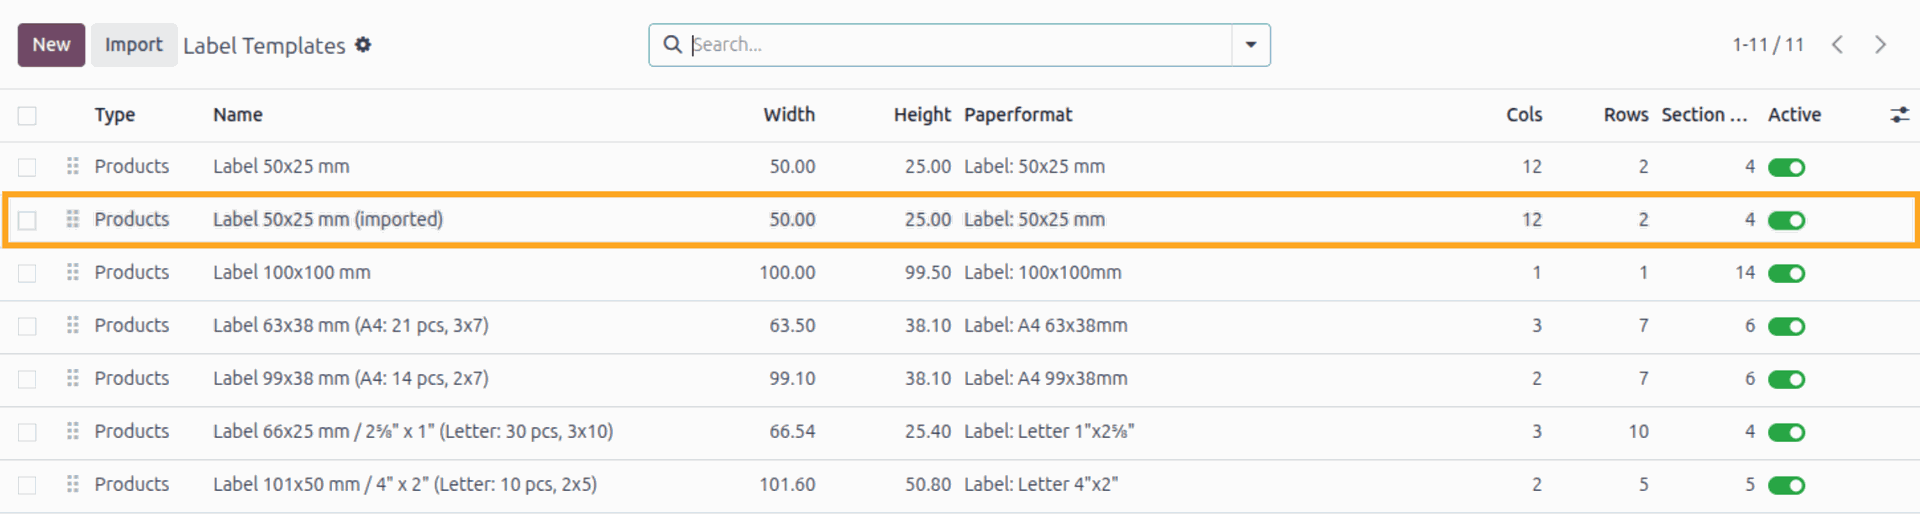The image size is (1920, 514).
Task: Click drag handle of Label 50x25 mm (imported)
Action: [72, 219]
